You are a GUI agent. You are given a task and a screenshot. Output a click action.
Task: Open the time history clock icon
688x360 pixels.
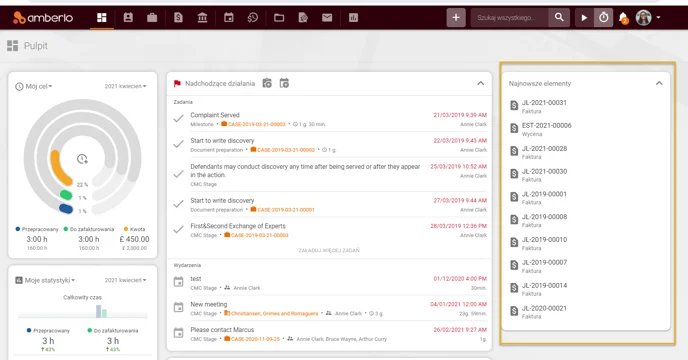(253, 18)
